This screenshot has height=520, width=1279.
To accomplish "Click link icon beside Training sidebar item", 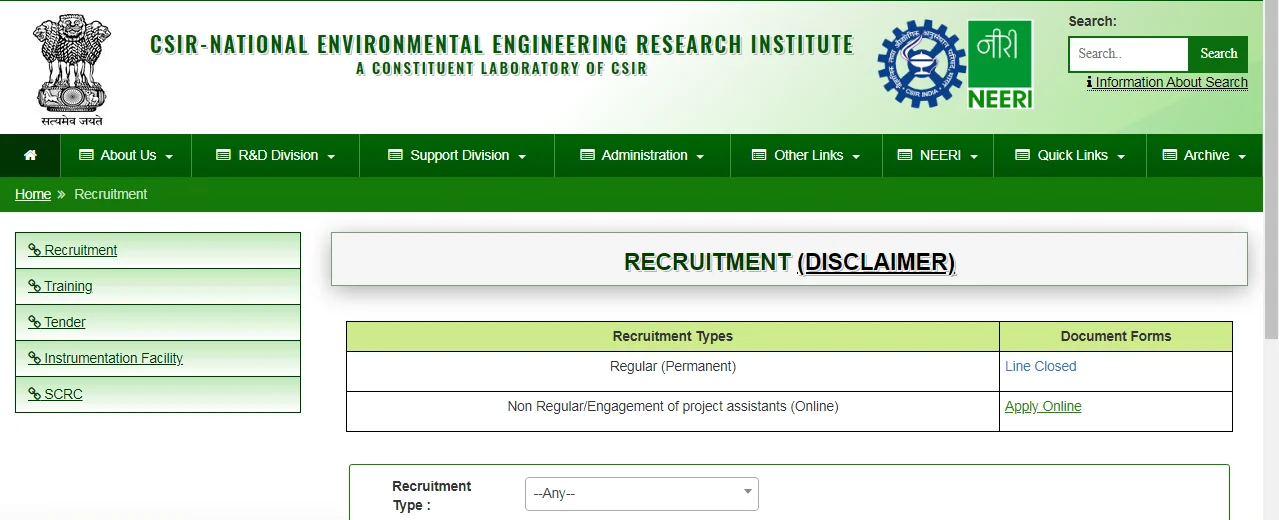I will (x=35, y=286).
